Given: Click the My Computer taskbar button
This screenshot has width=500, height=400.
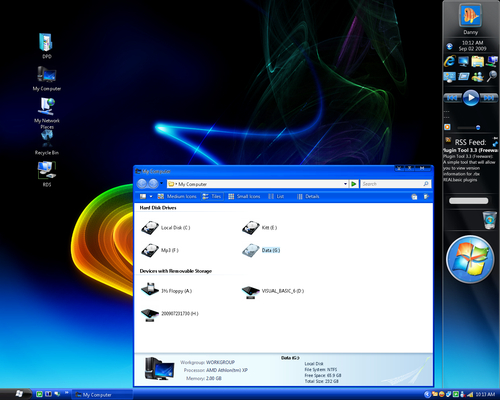Looking at the screenshot, I should pyautogui.click(x=101, y=395).
